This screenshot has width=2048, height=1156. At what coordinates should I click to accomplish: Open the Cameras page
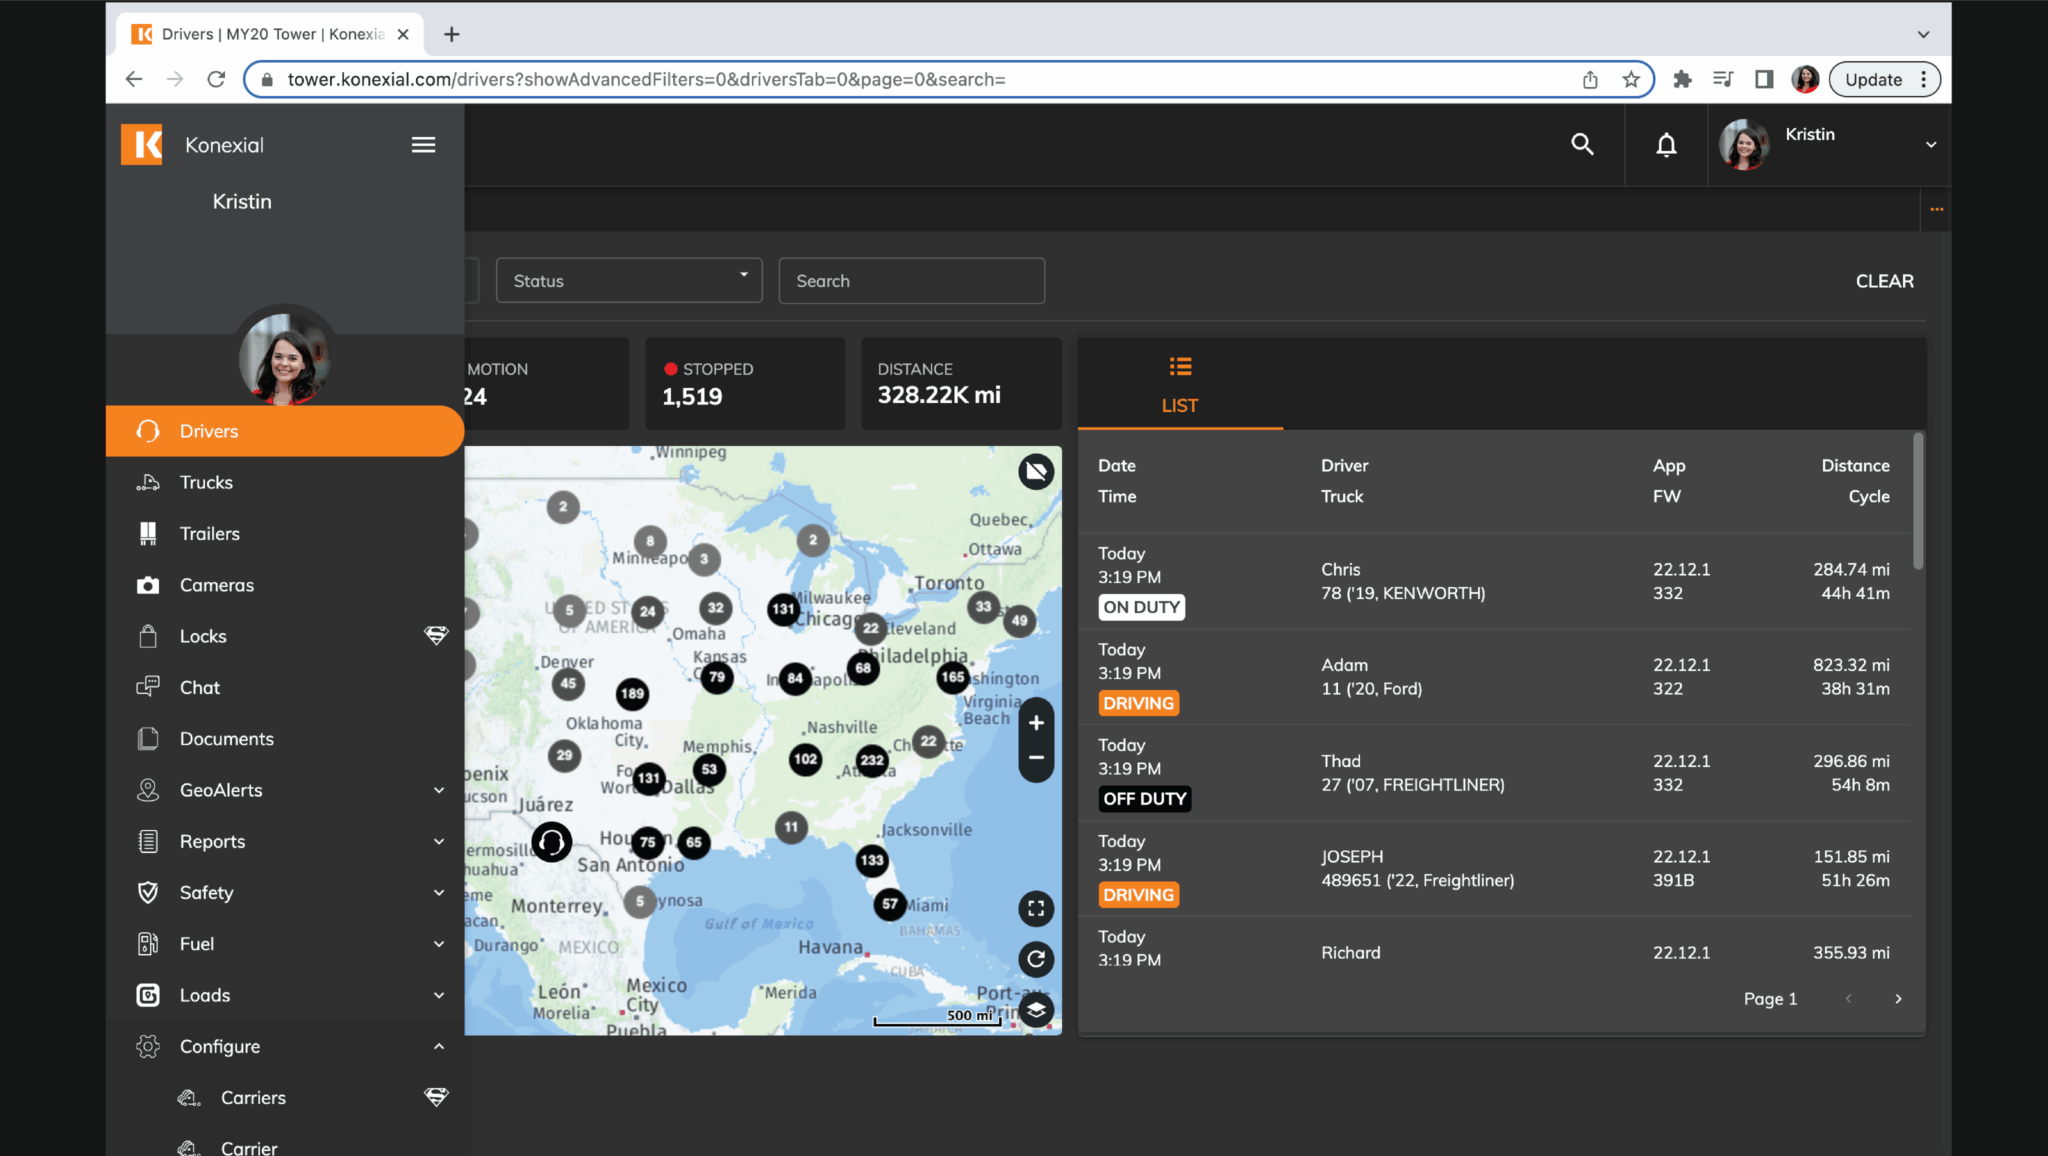pos(217,585)
